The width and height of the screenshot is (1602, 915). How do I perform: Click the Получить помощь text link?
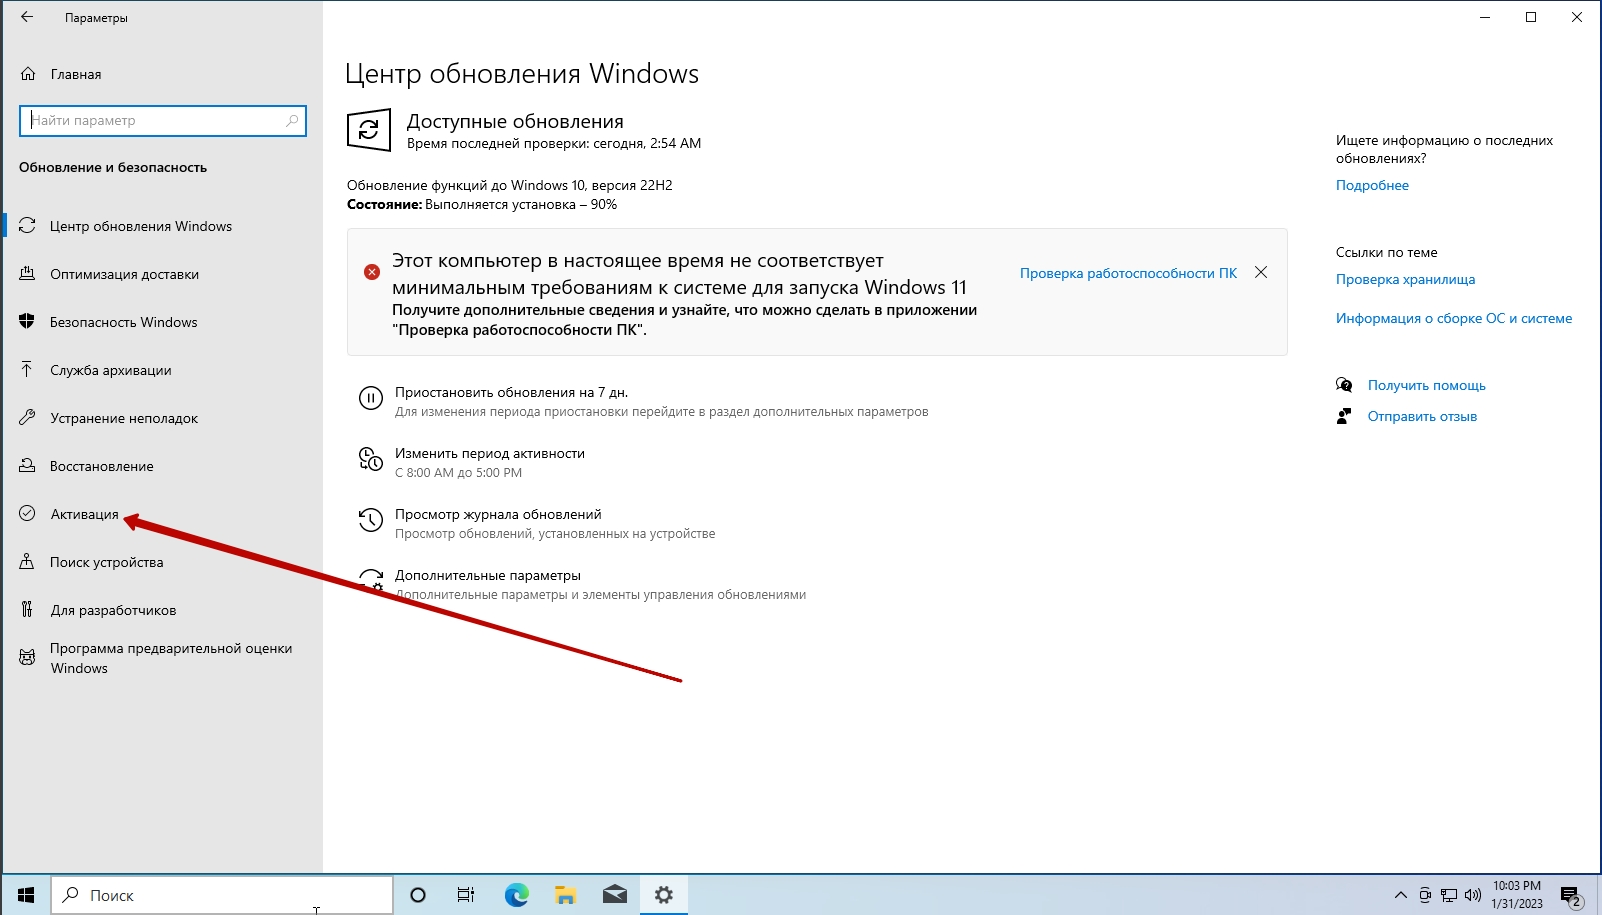1426,385
